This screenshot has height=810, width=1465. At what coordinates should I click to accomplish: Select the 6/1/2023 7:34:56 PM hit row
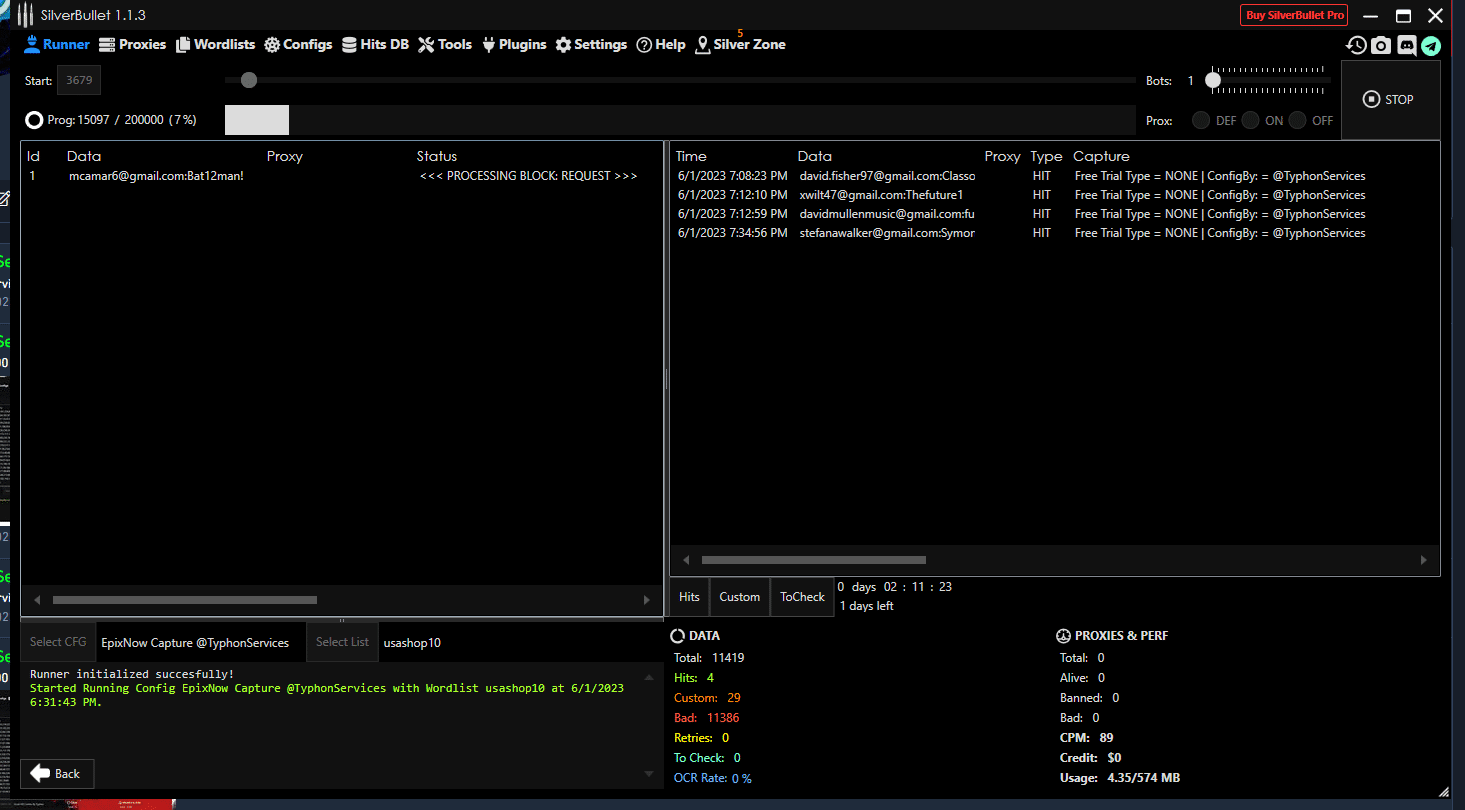click(x=1054, y=233)
